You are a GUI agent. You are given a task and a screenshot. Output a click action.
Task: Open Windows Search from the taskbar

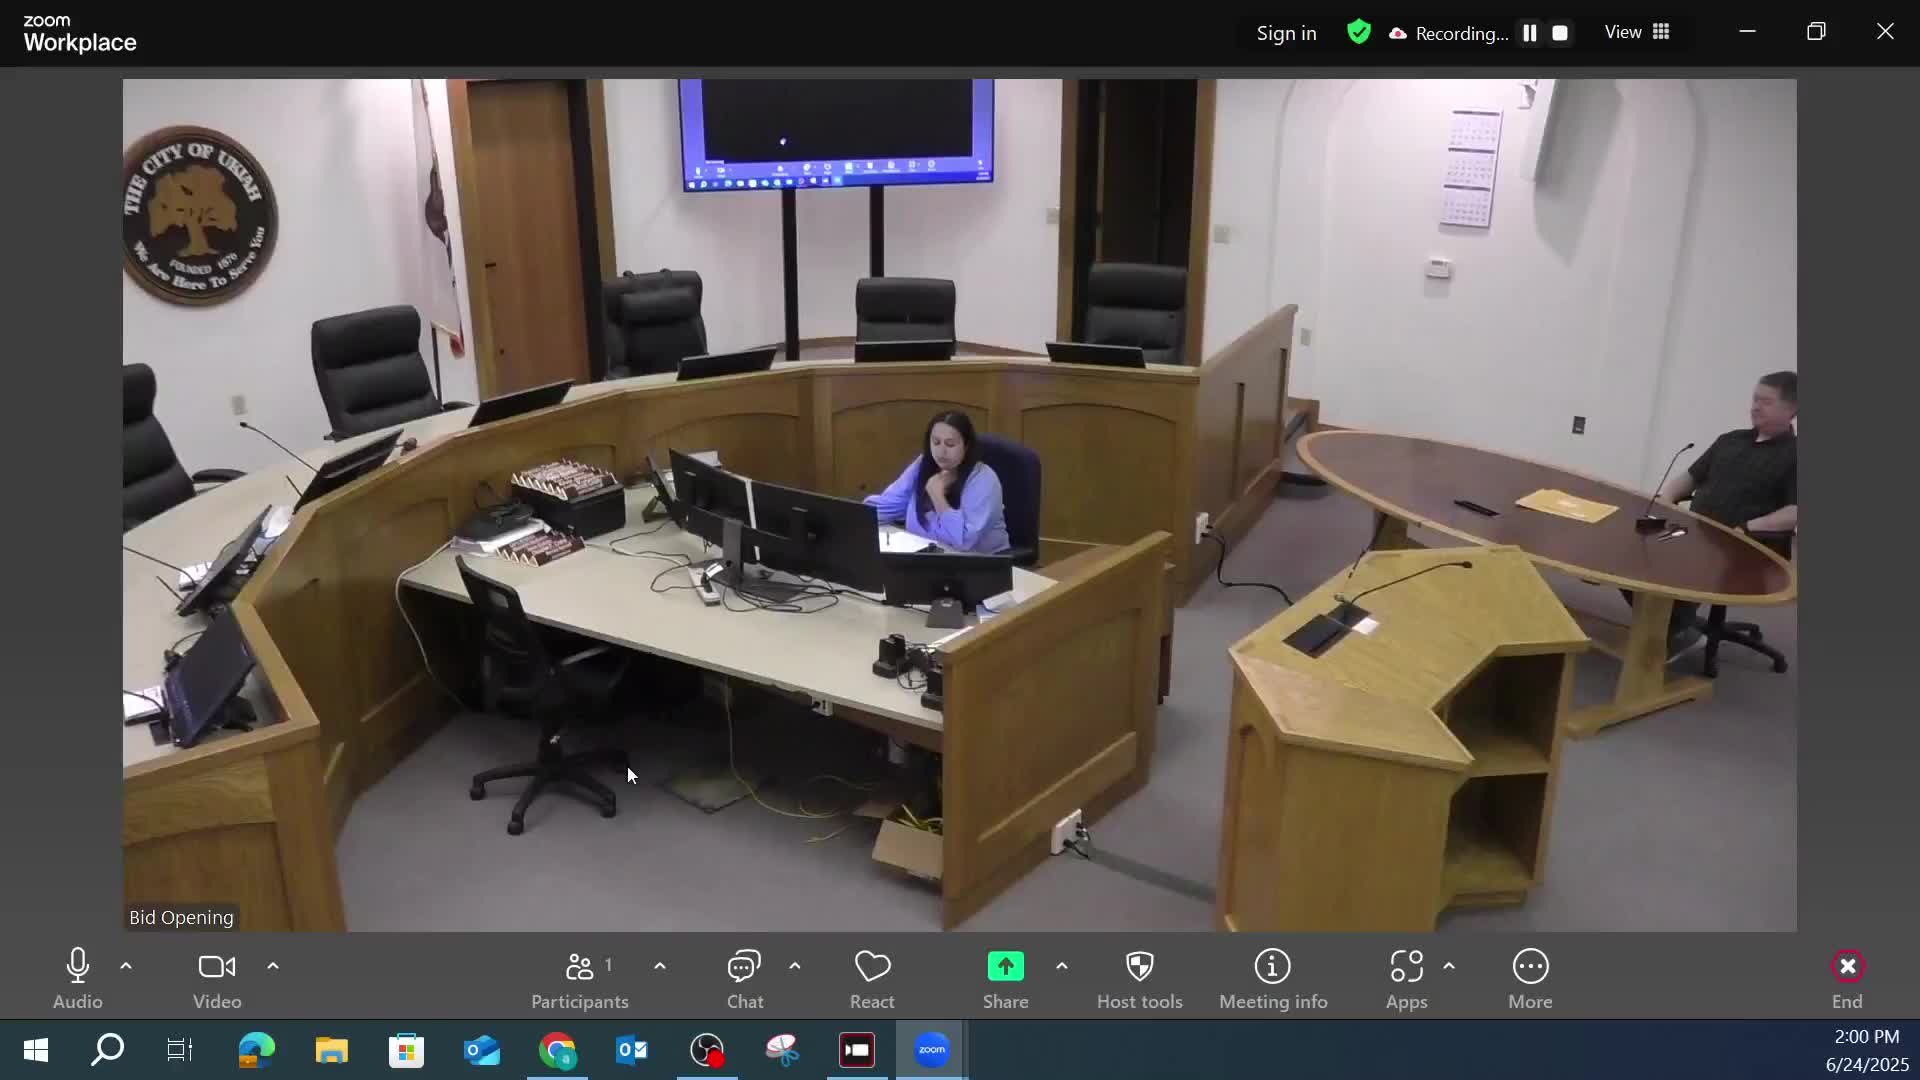(108, 1051)
